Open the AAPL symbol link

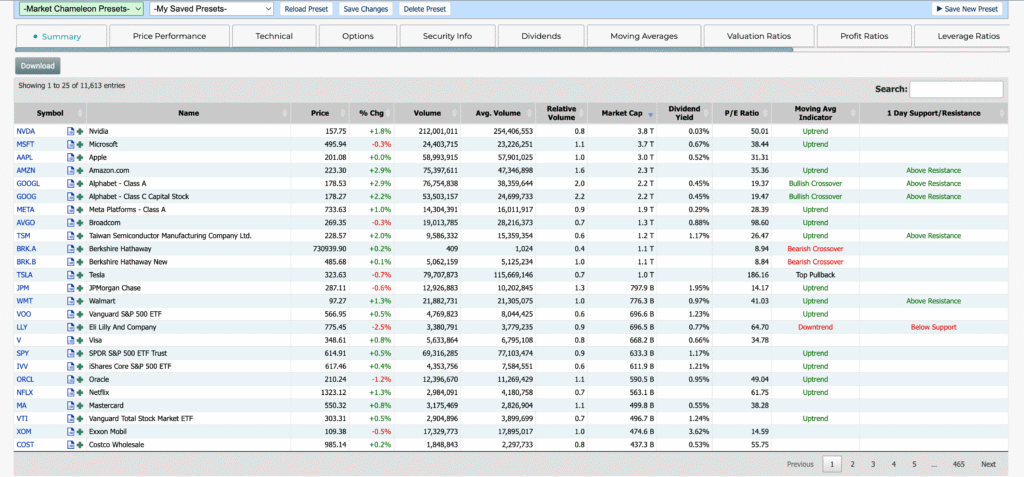[x=25, y=157]
